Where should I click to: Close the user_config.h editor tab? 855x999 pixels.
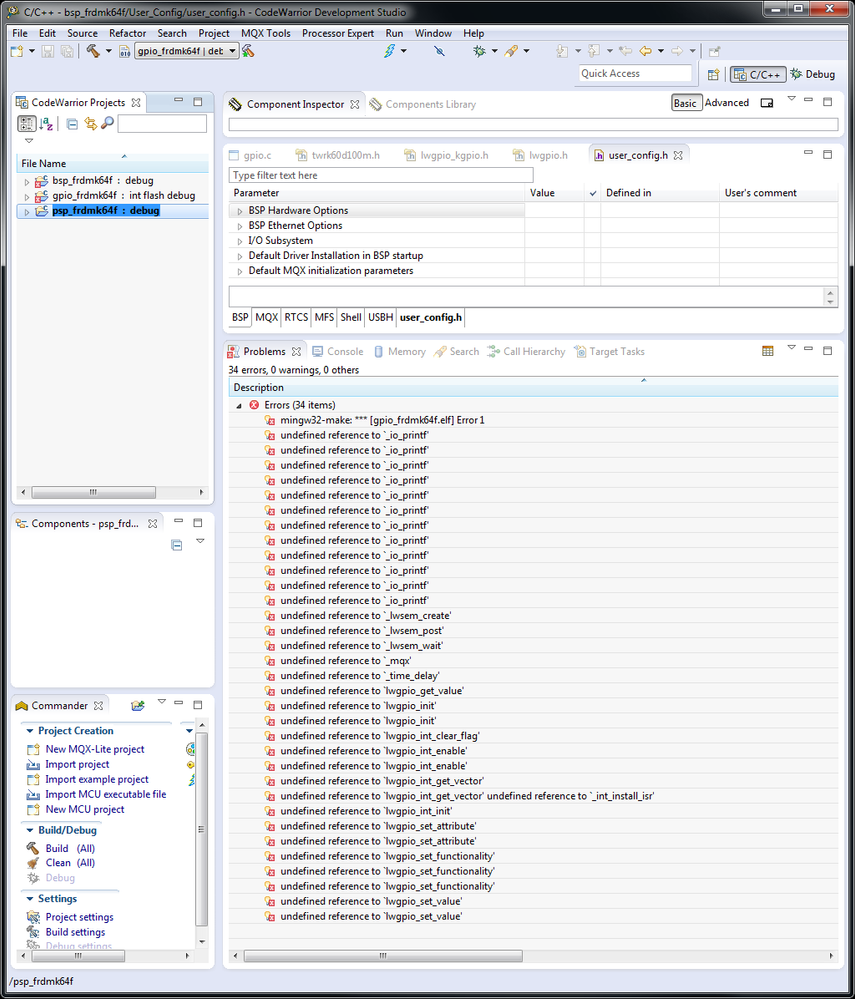(679, 155)
